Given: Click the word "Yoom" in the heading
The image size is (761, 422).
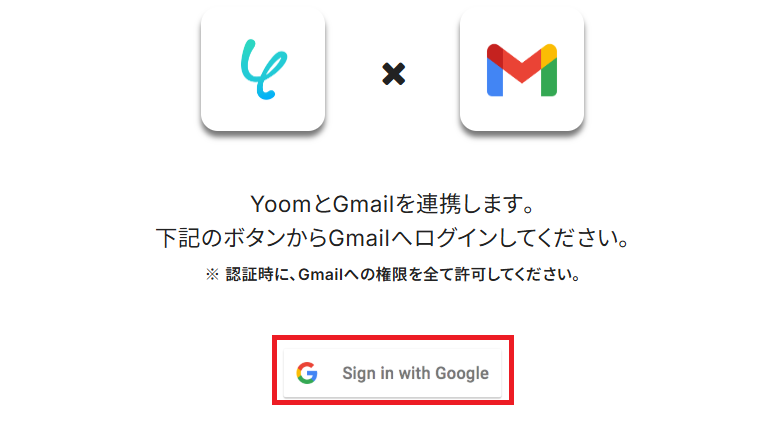Looking at the screenshot, I should click(x=281, y=205).
